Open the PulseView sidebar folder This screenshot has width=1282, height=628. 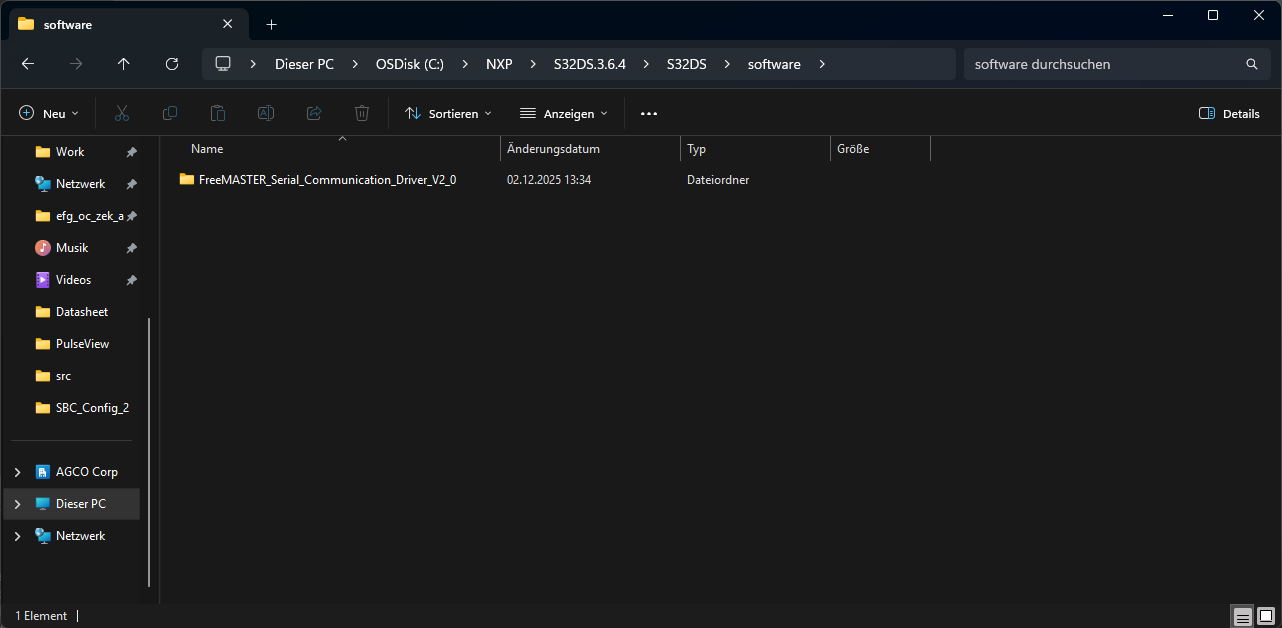pos(82,344)
